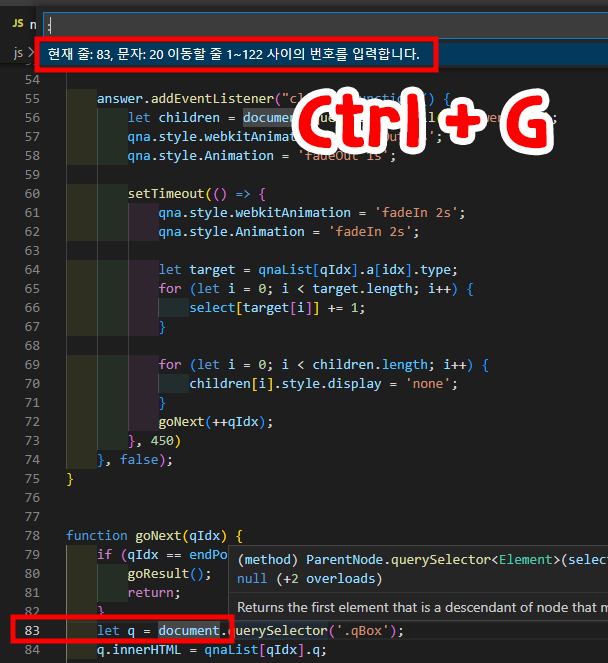Click the 'target' variable on line 64
The height and width of the screenshot is (663, 608).
click(212, 270)
